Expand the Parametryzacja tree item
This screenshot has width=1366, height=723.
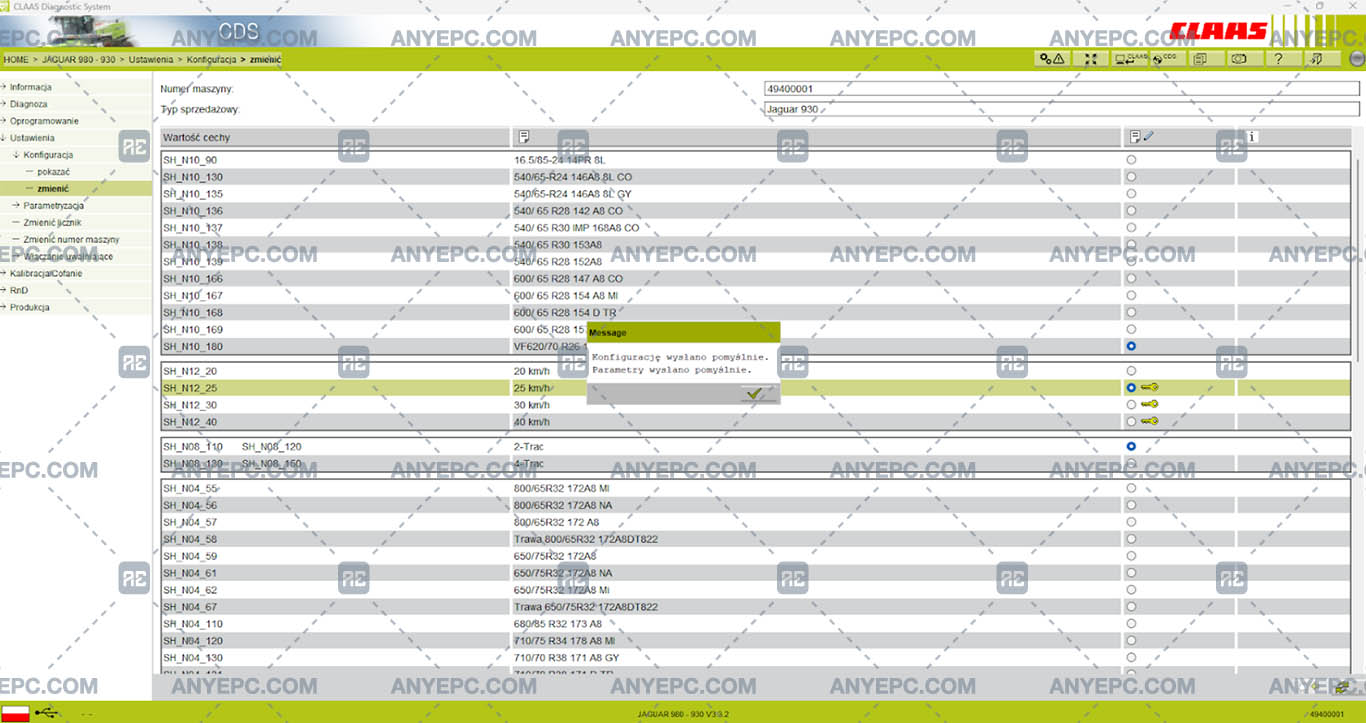(x=53, y=205)
